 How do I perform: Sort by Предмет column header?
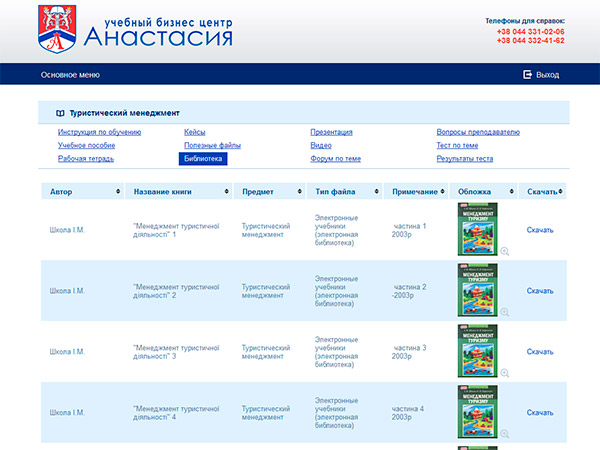[260, 192]
